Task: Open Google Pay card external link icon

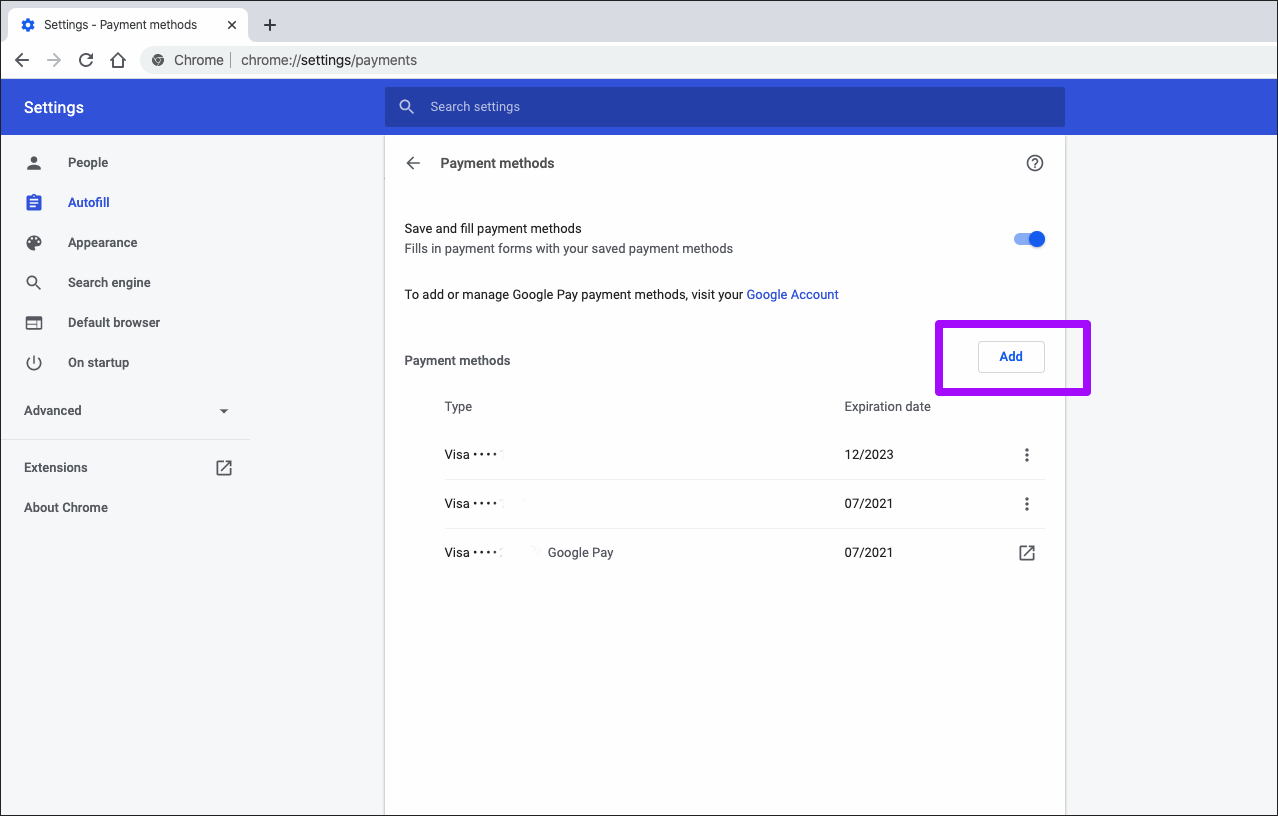Action: point(1026,553)
